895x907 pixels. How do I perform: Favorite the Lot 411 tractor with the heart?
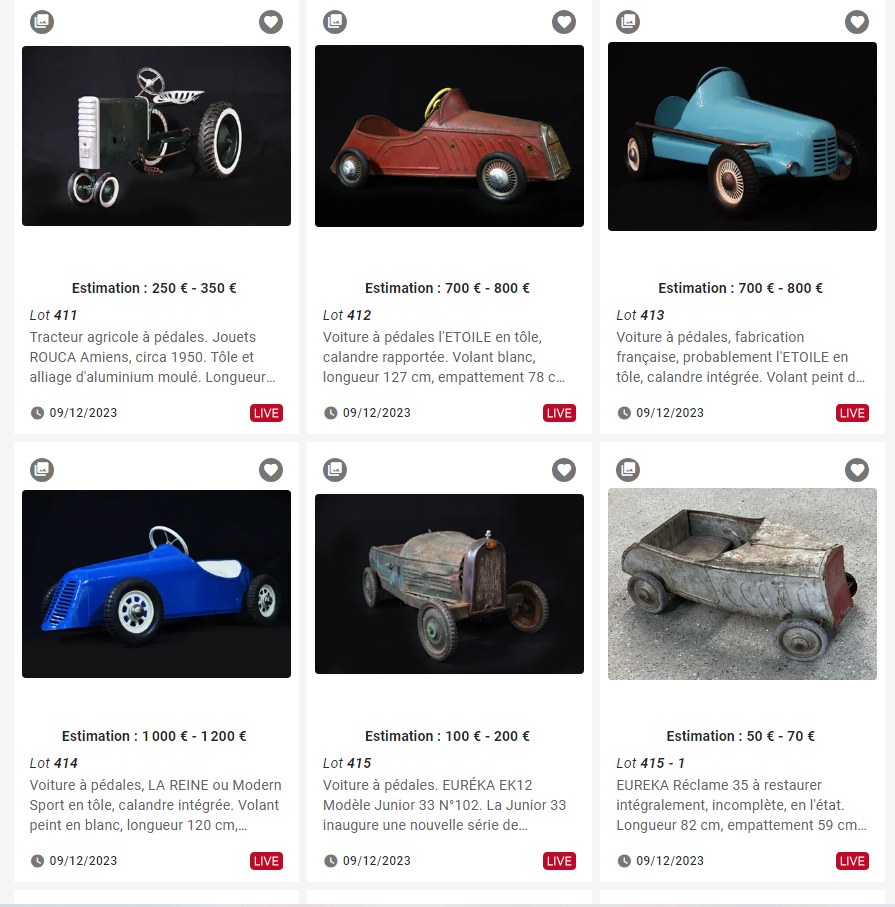click(x=271, y=22)
